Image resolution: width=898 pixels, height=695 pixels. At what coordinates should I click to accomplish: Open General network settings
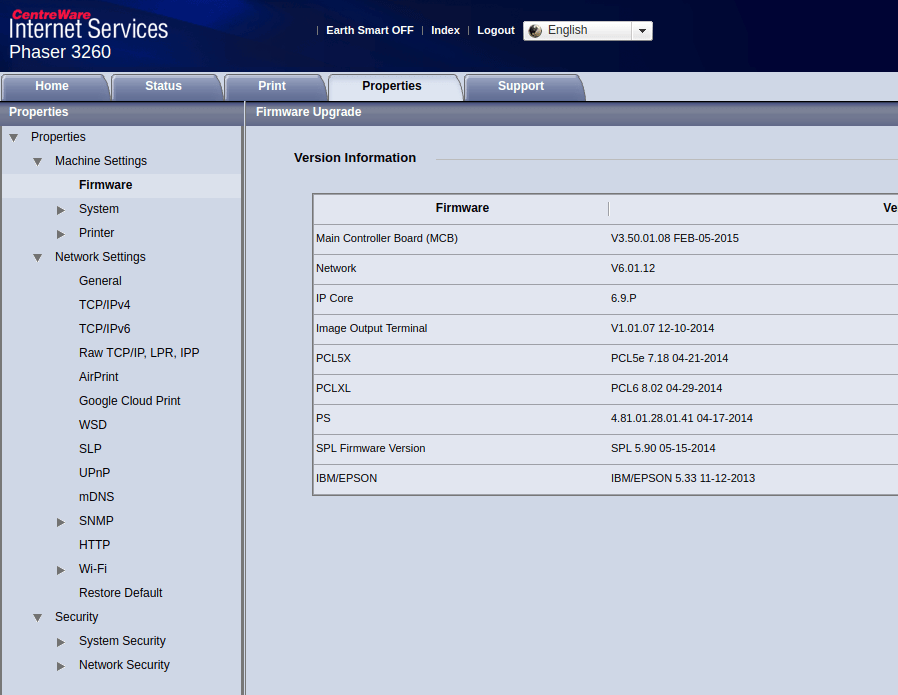[x=100, y=281]
